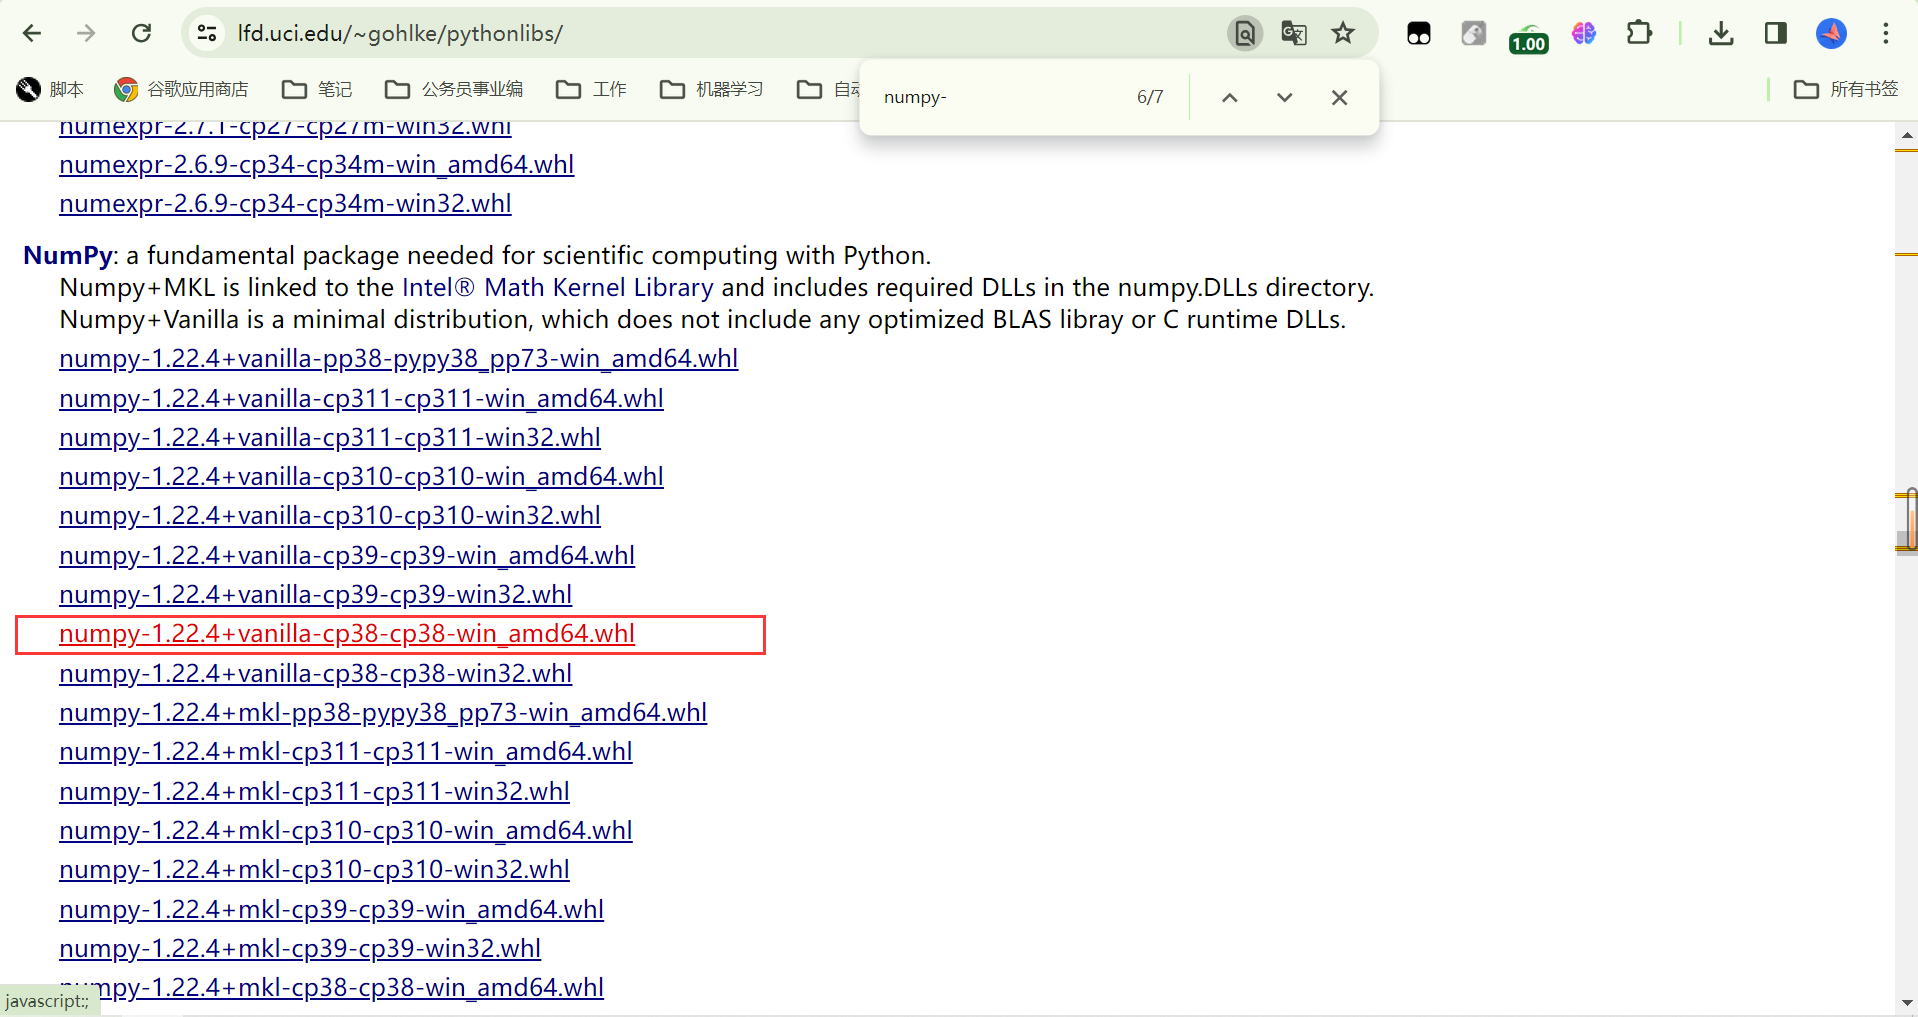Open the 所有书签 folder
This screenshot has width=1918, height=1017.
1846,89
